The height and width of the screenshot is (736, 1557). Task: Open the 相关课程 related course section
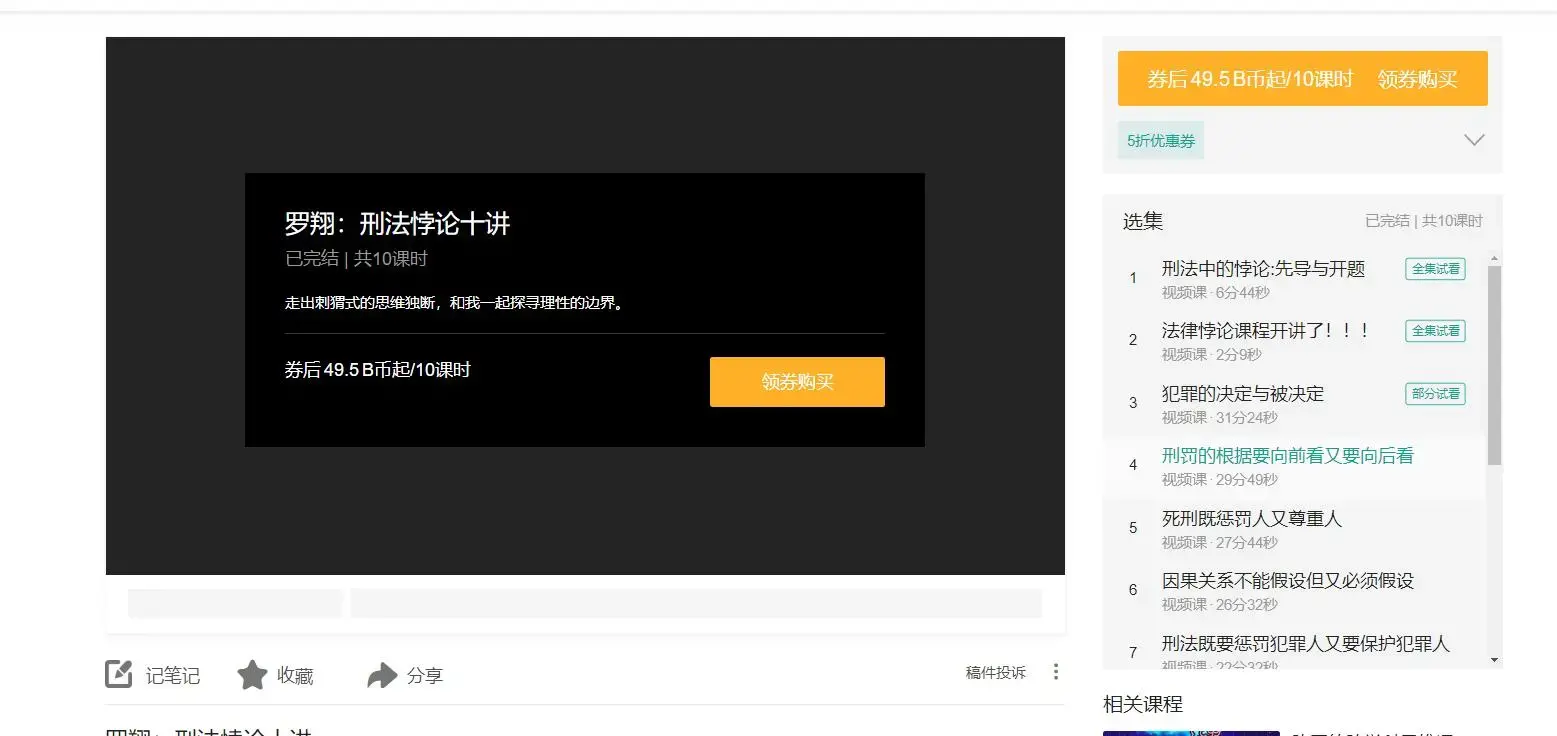point(1143,703)
